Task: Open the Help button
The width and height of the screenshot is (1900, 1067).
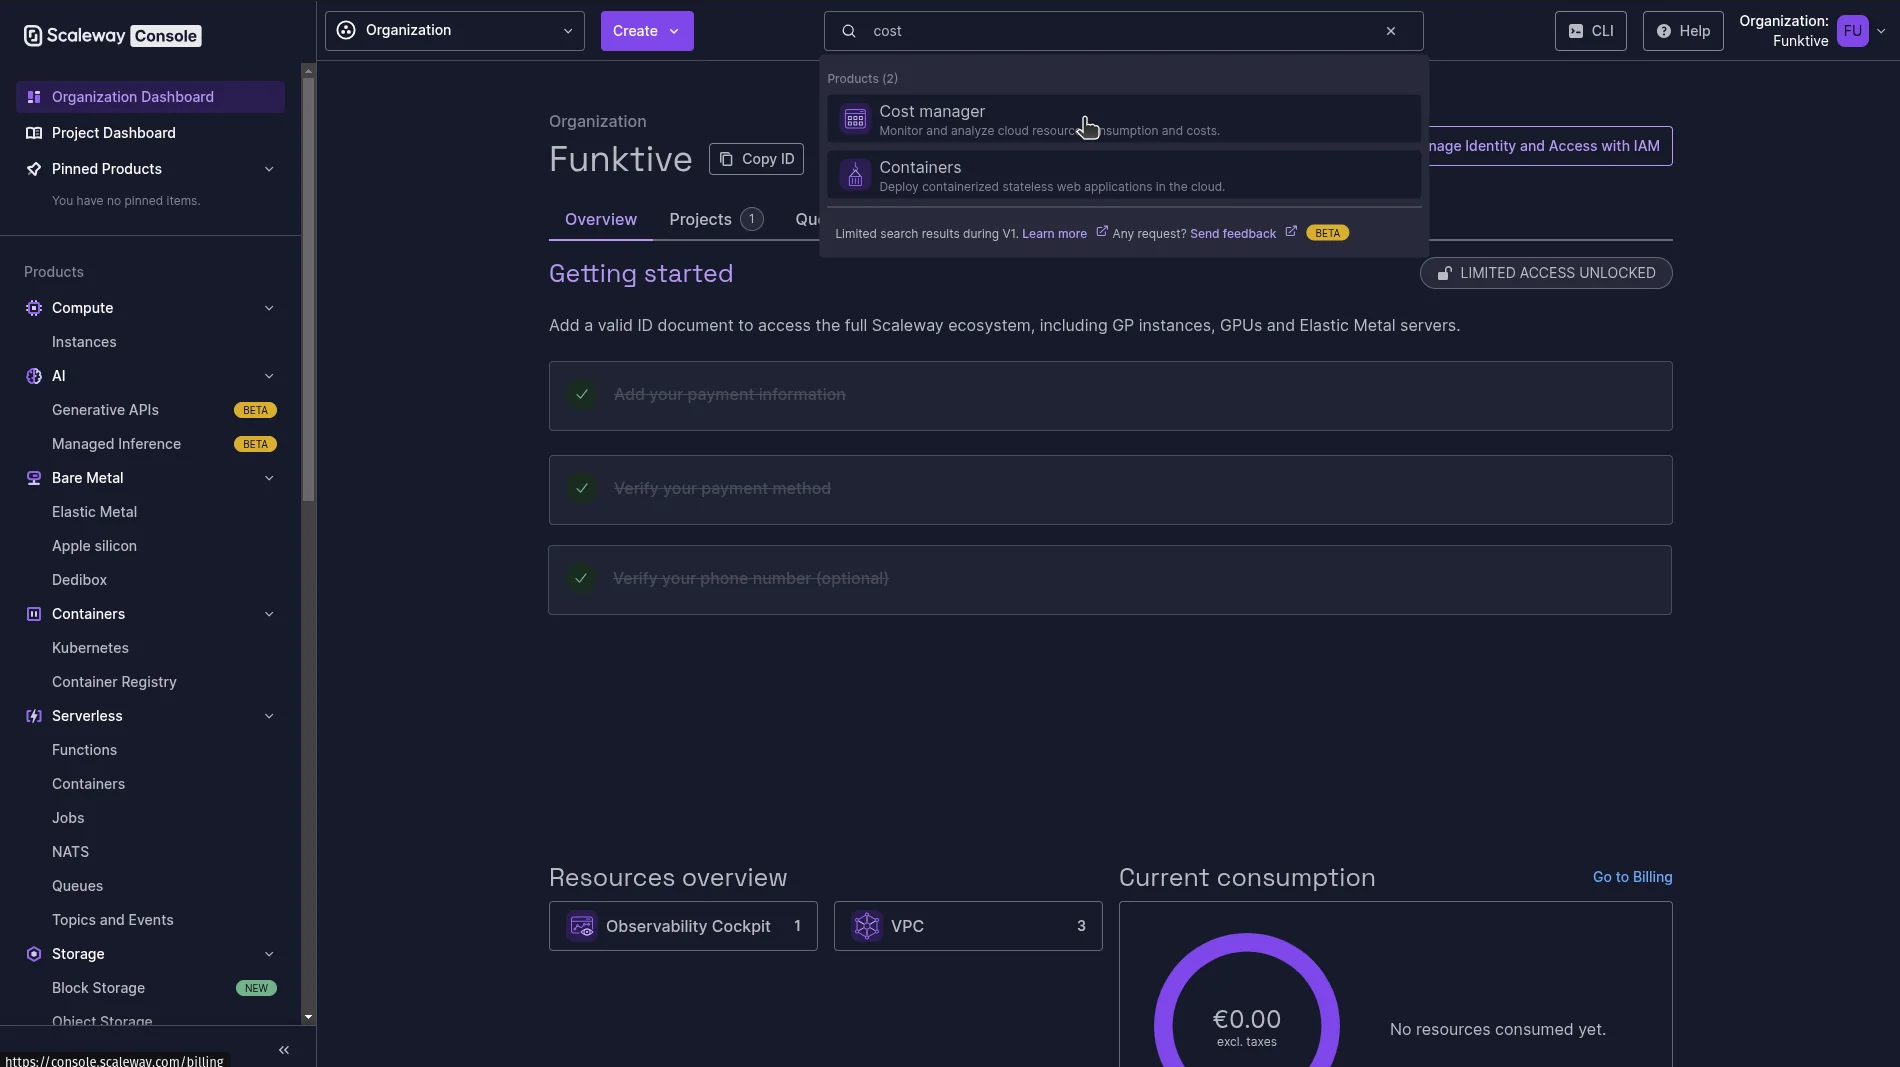Action: 1683,31
